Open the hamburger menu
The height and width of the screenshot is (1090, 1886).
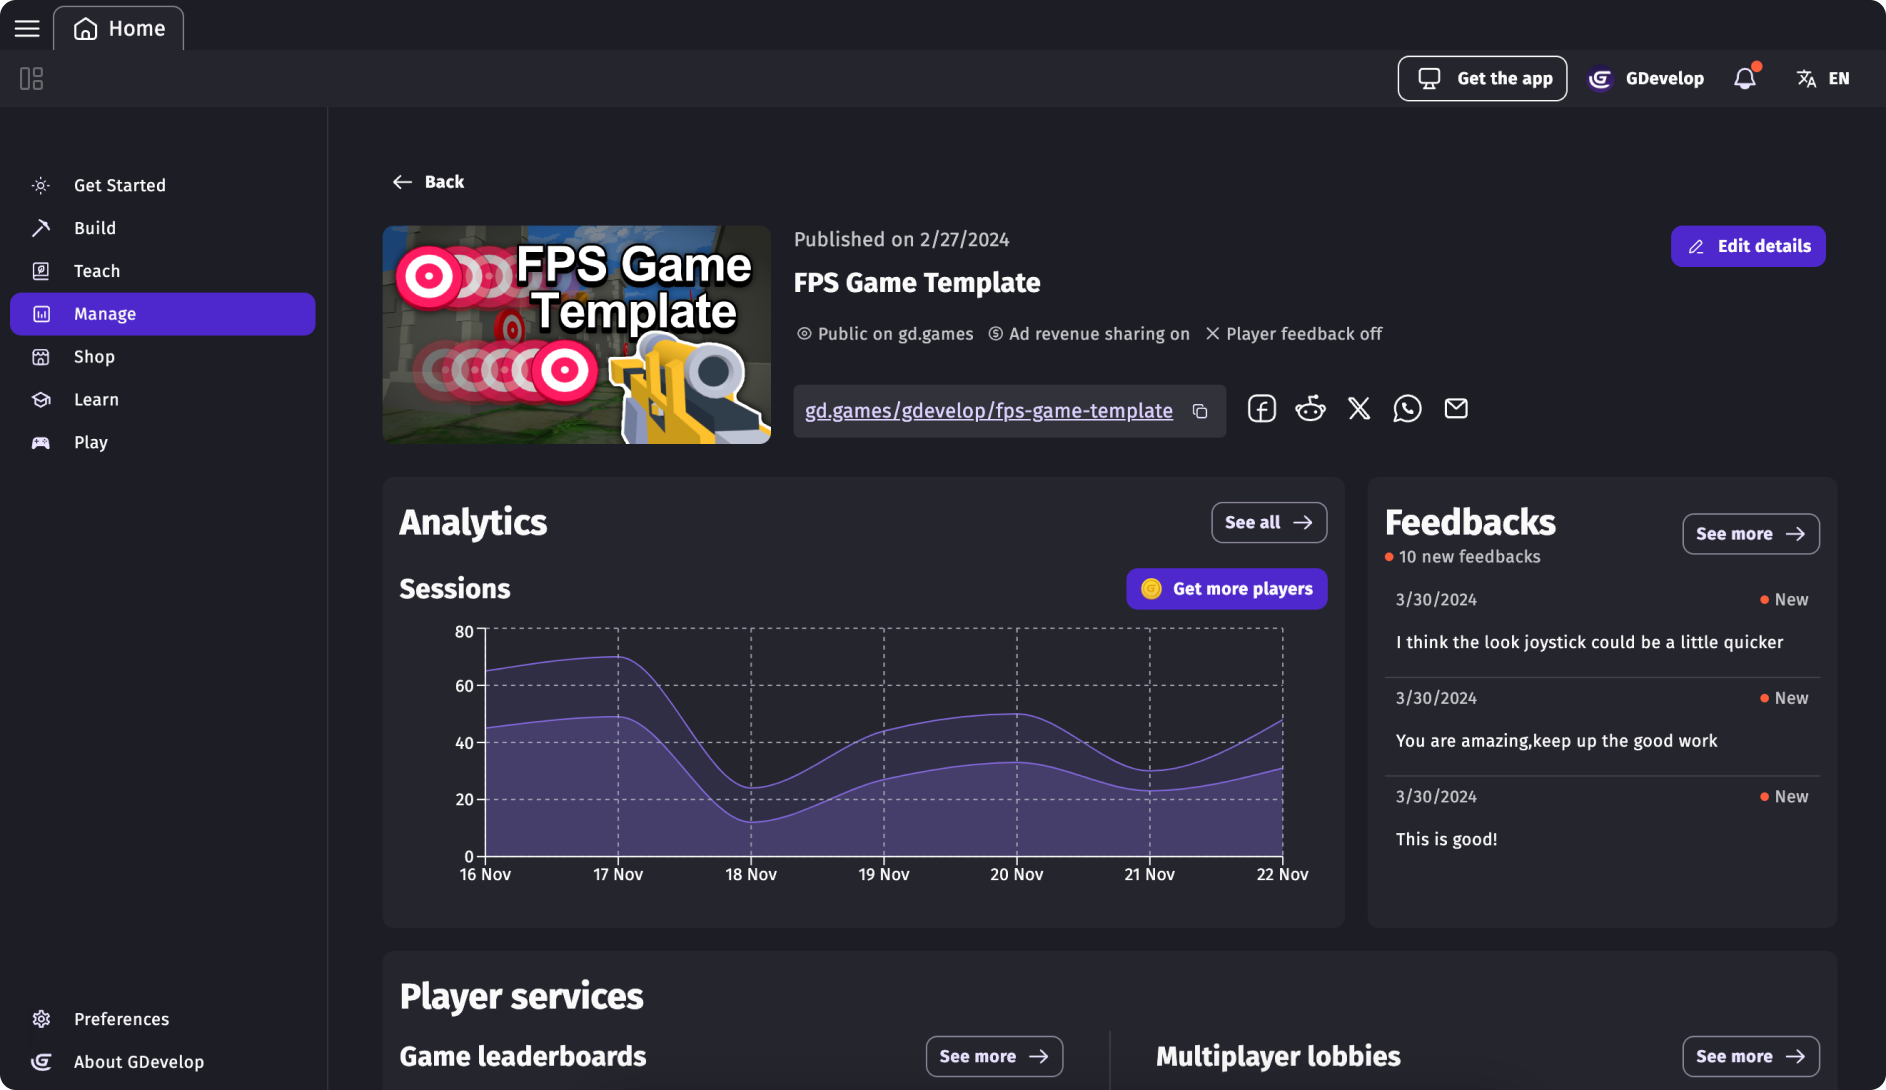tap(26, 28)
